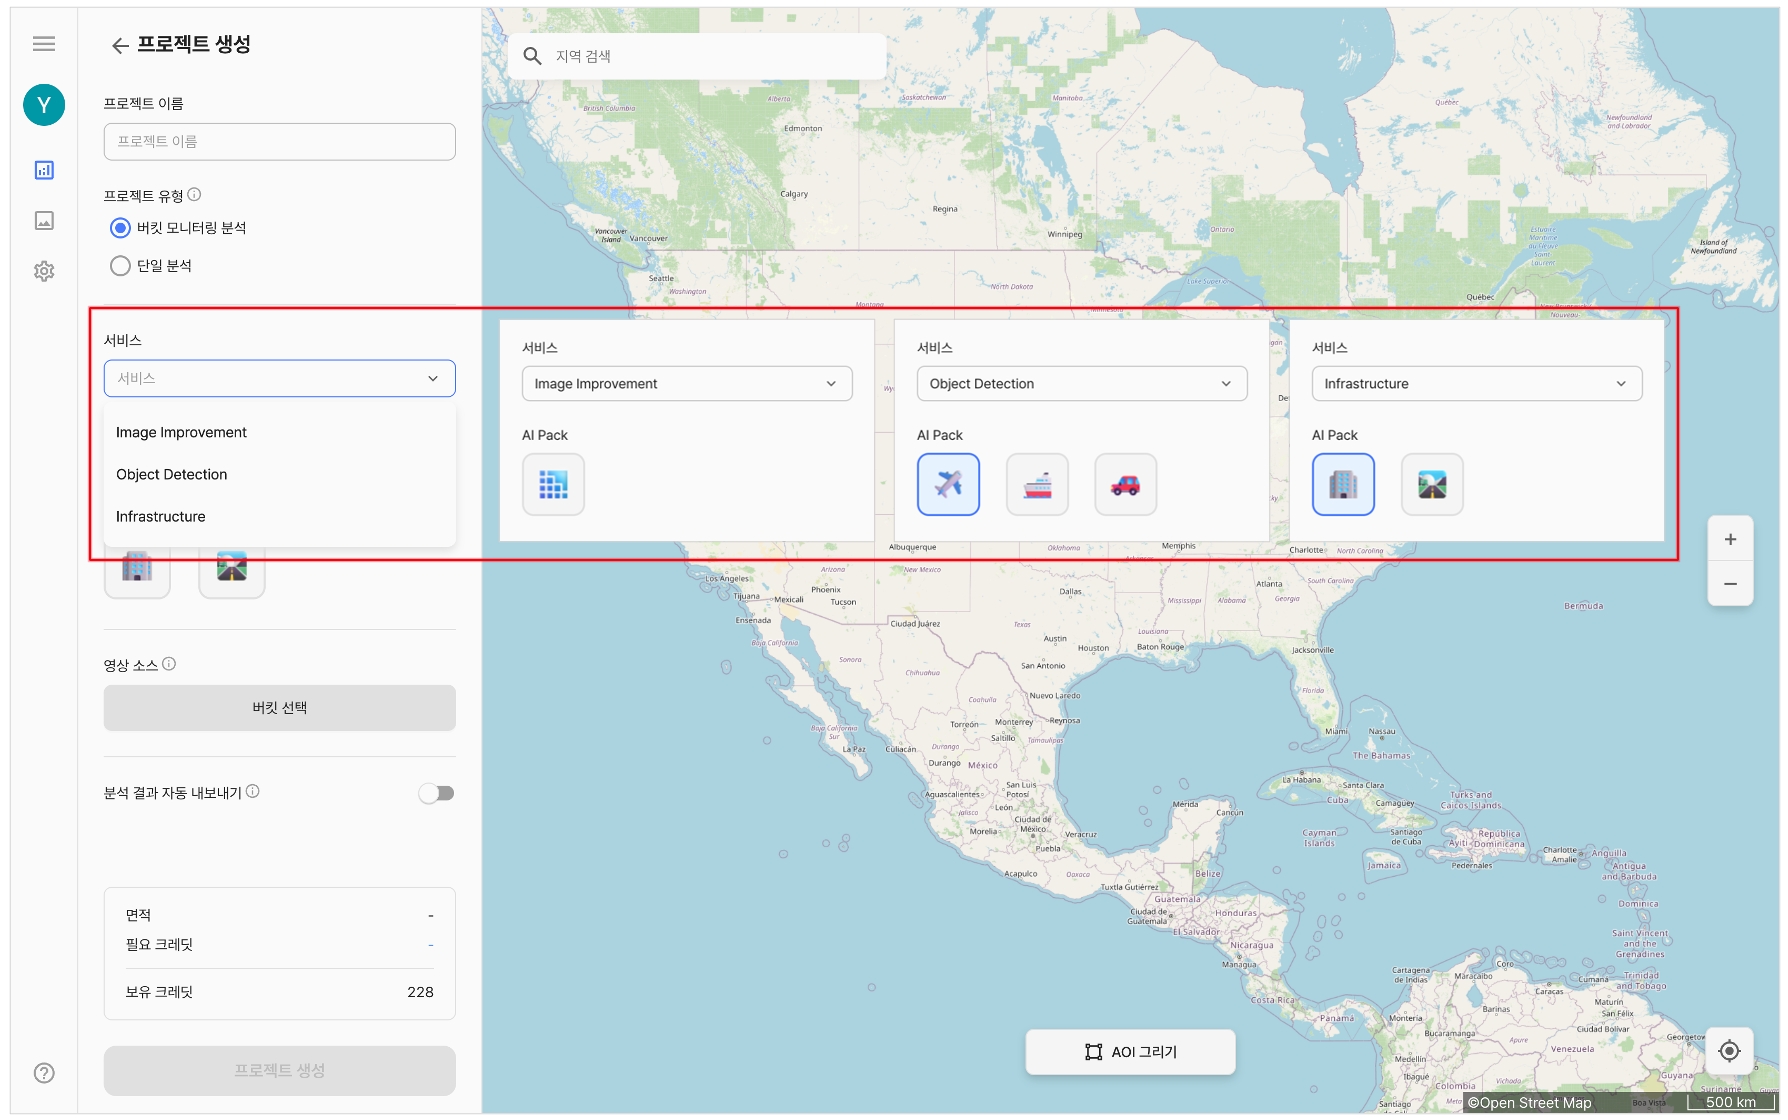Choose Object Detection from the dropdown list
The width and height of the screenshot is (1788, 1120).
(172, 475)
